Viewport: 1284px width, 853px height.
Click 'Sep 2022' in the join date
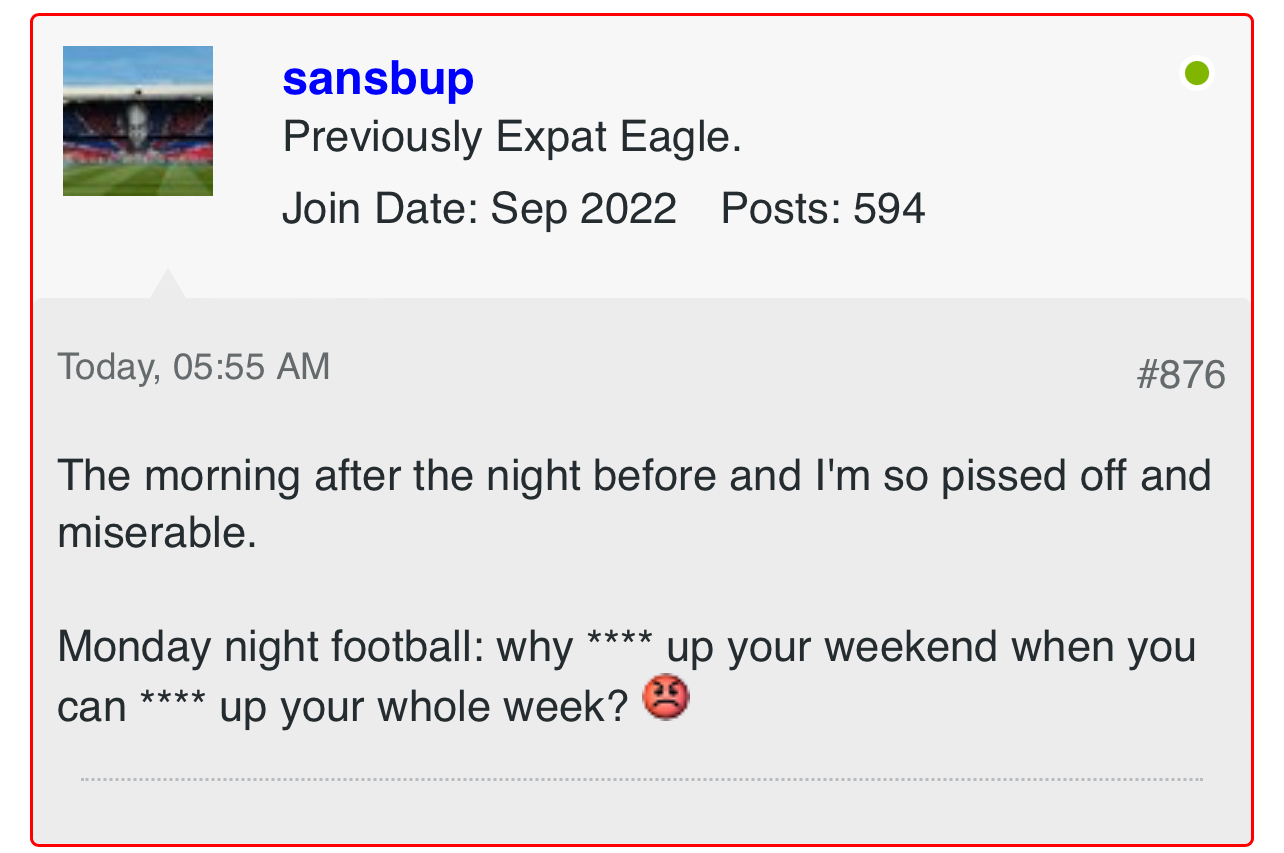tap(584, 209)
